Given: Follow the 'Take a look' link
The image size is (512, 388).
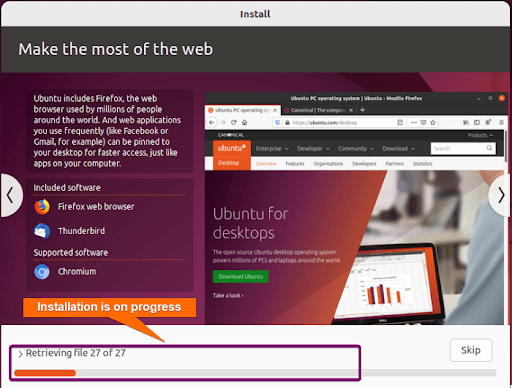Looking at the screenshot, I should tap(228, 295).
